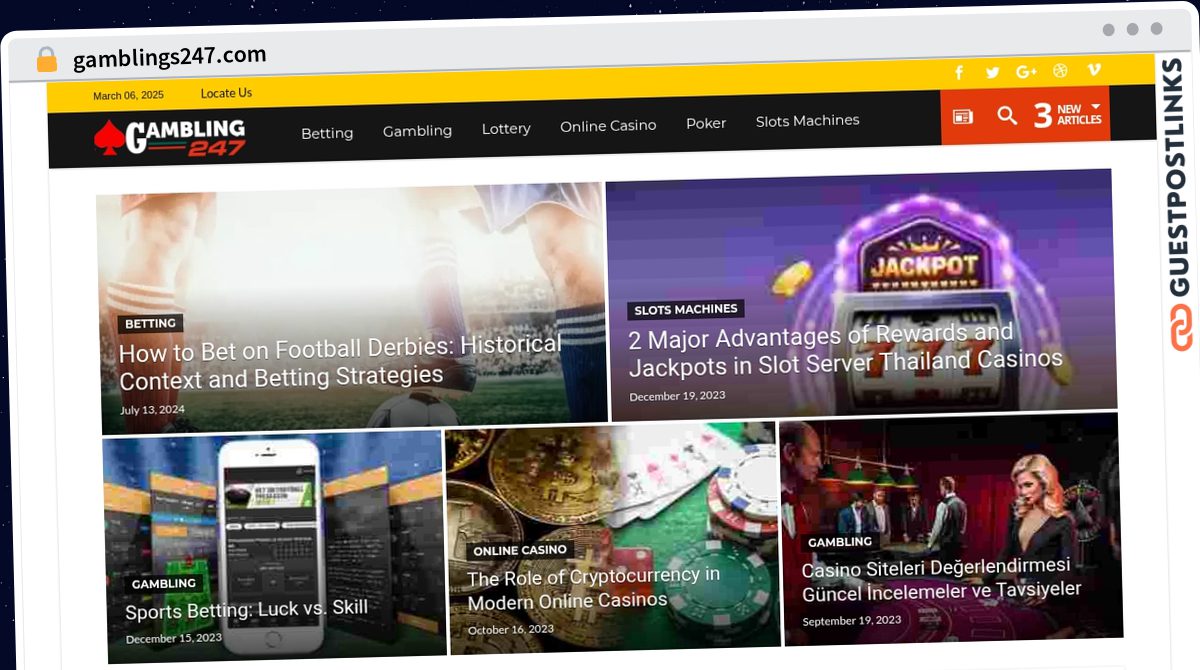This screenshot has width=1200, height=670.
Task: Open the Betting menu item
Action: pyautogui.click(x=327, y=133)
